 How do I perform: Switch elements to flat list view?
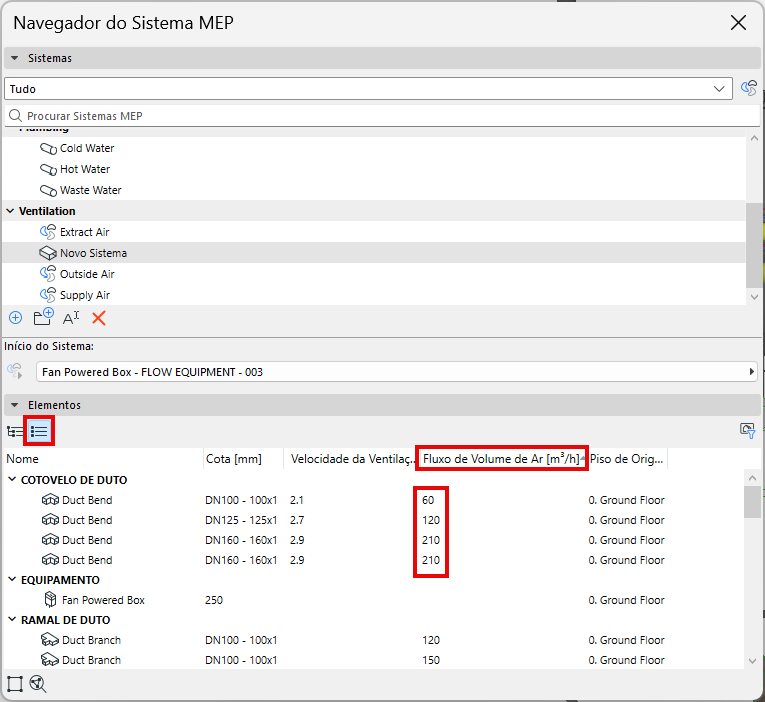39,431
